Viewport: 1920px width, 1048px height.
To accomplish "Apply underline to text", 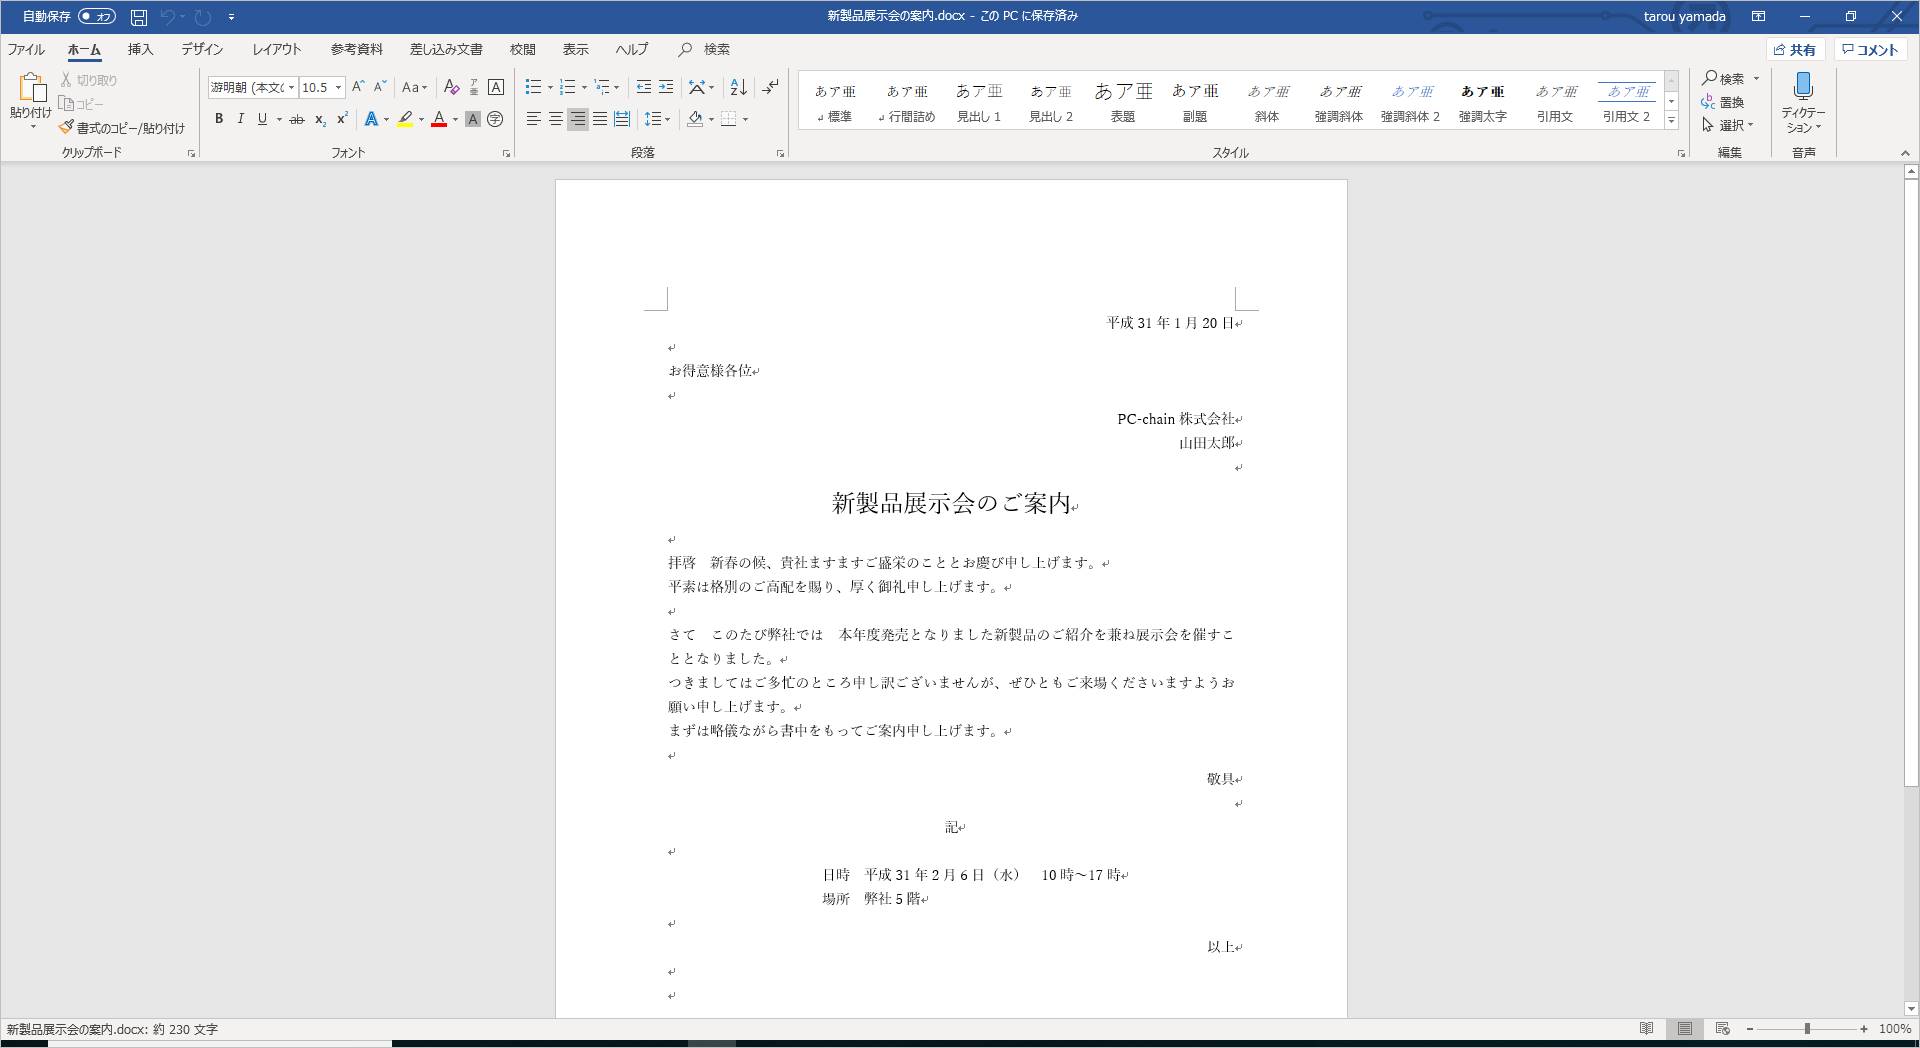I will coord(261,119).
